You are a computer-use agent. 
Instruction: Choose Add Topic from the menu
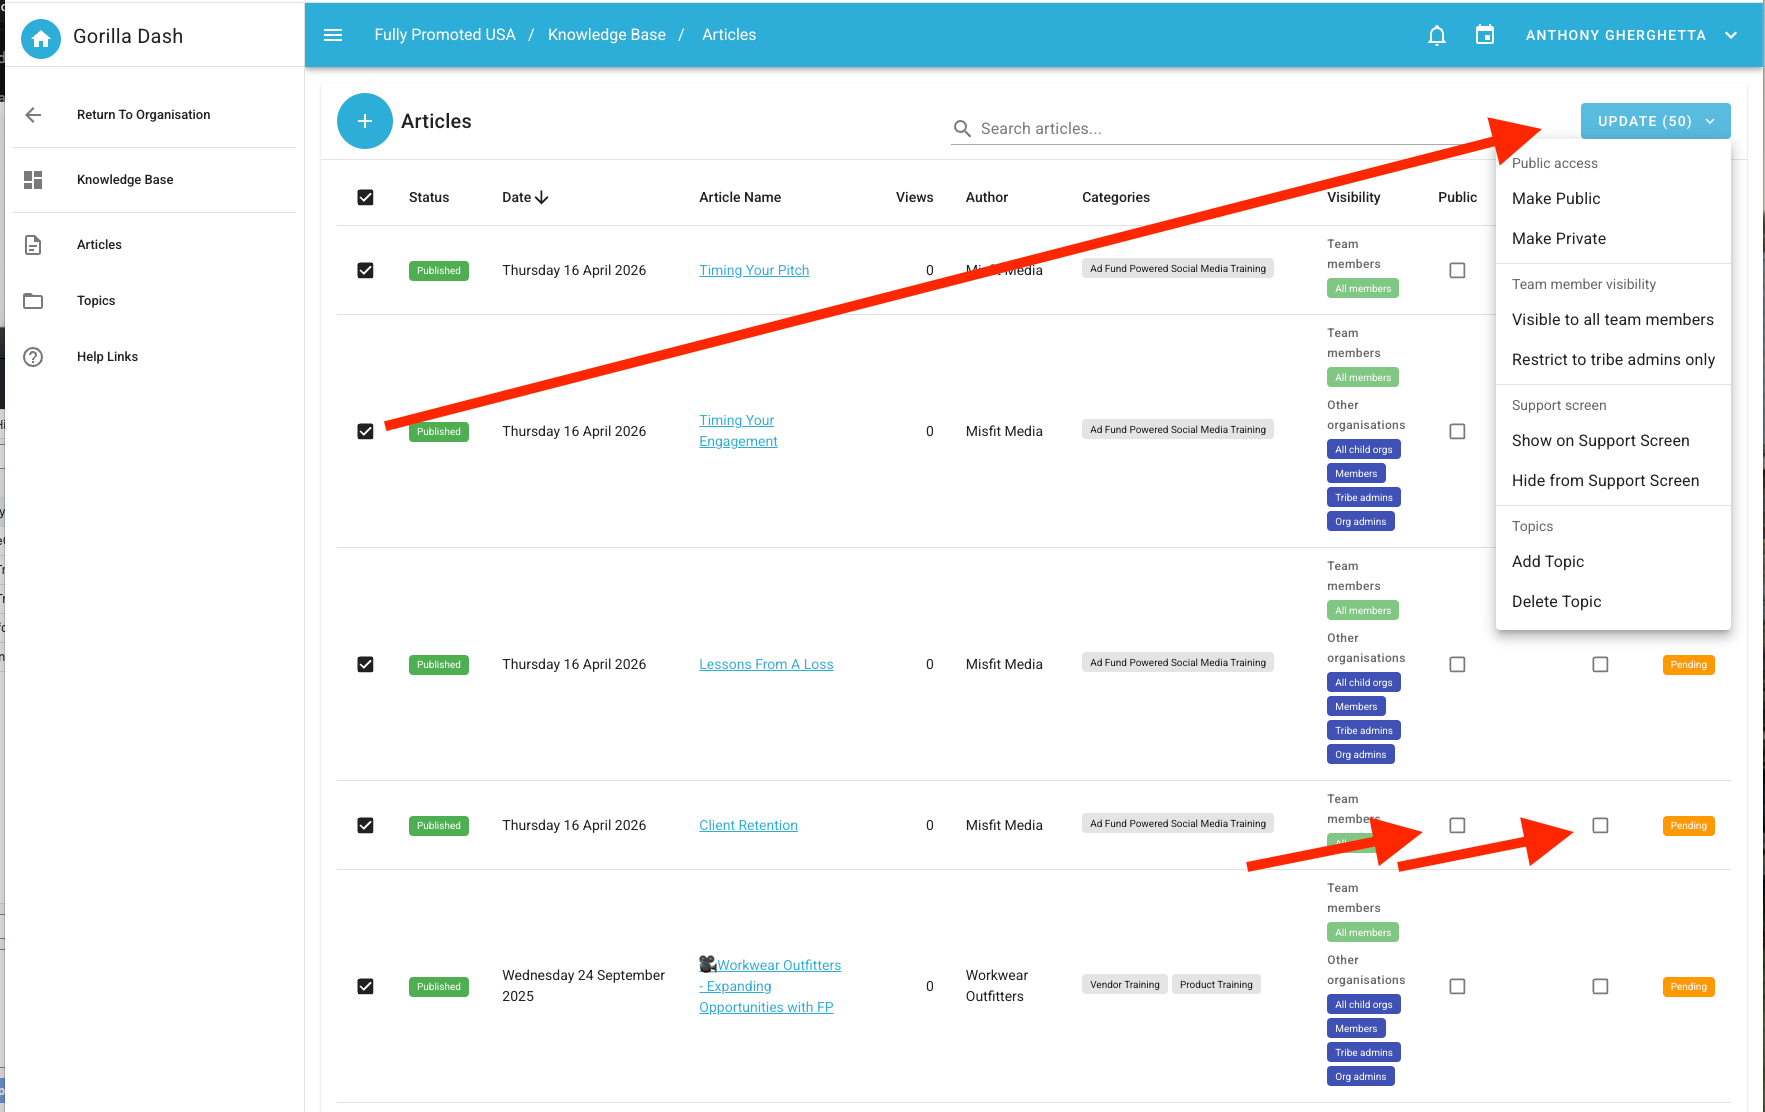pos(1612,562)
